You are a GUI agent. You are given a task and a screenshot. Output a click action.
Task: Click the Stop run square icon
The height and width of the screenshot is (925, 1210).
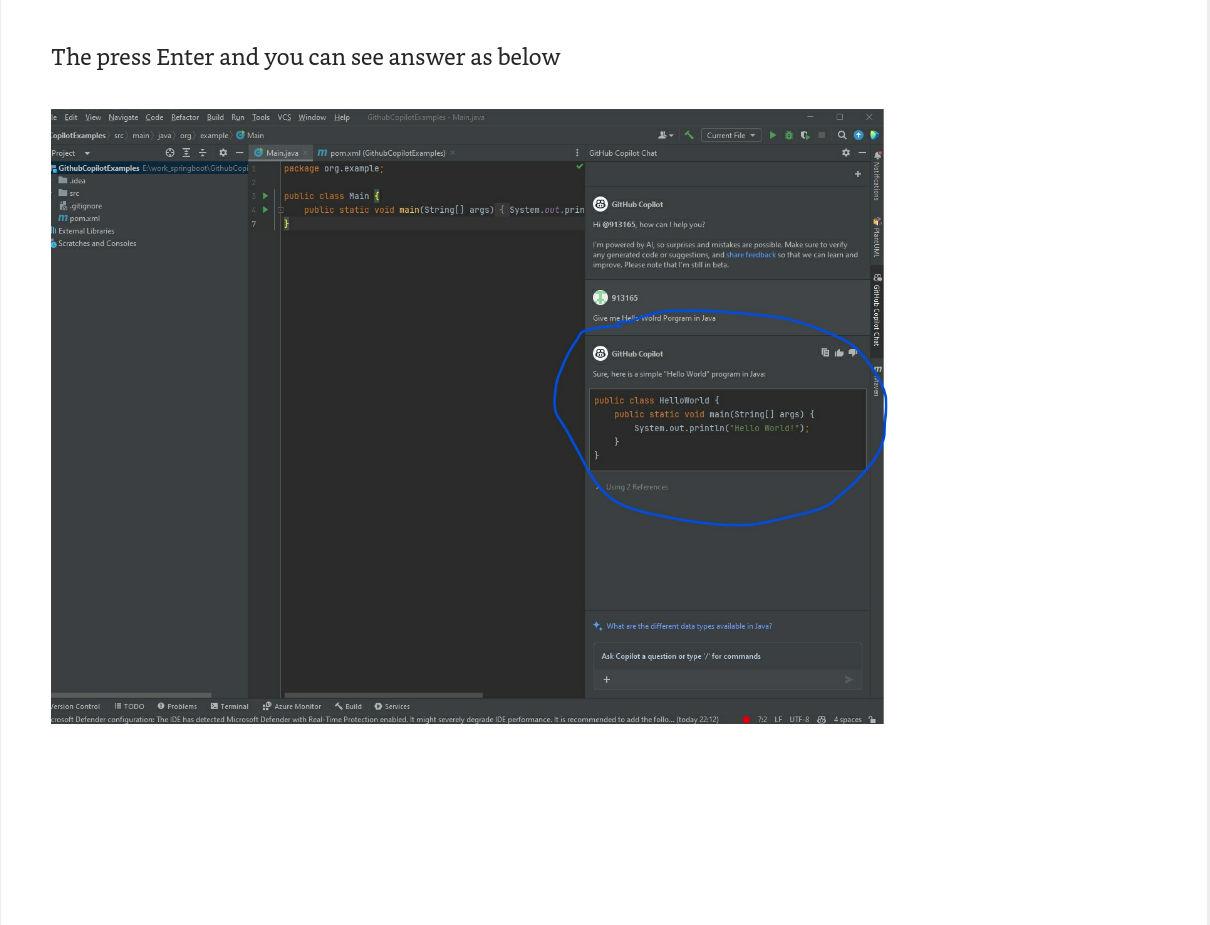[x=822, y=135]
